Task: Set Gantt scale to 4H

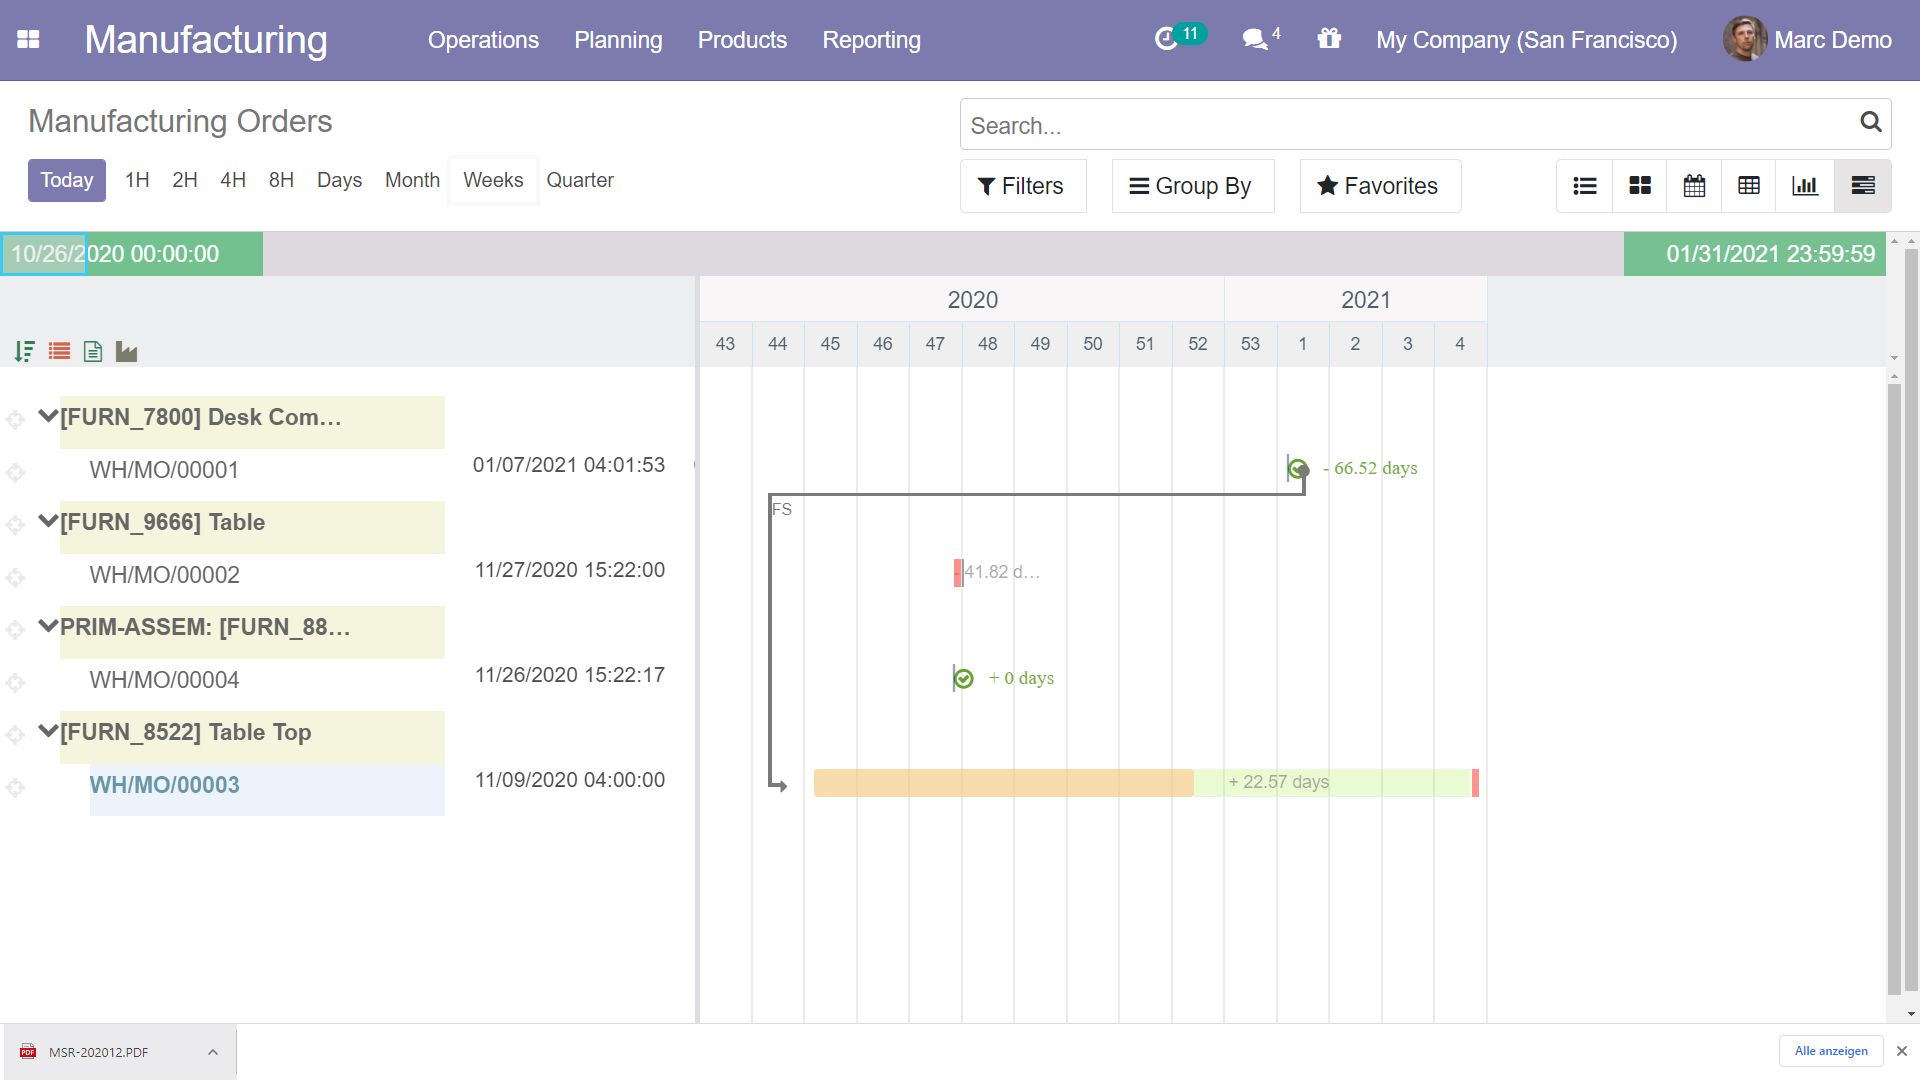Action: tap(232, 180)
